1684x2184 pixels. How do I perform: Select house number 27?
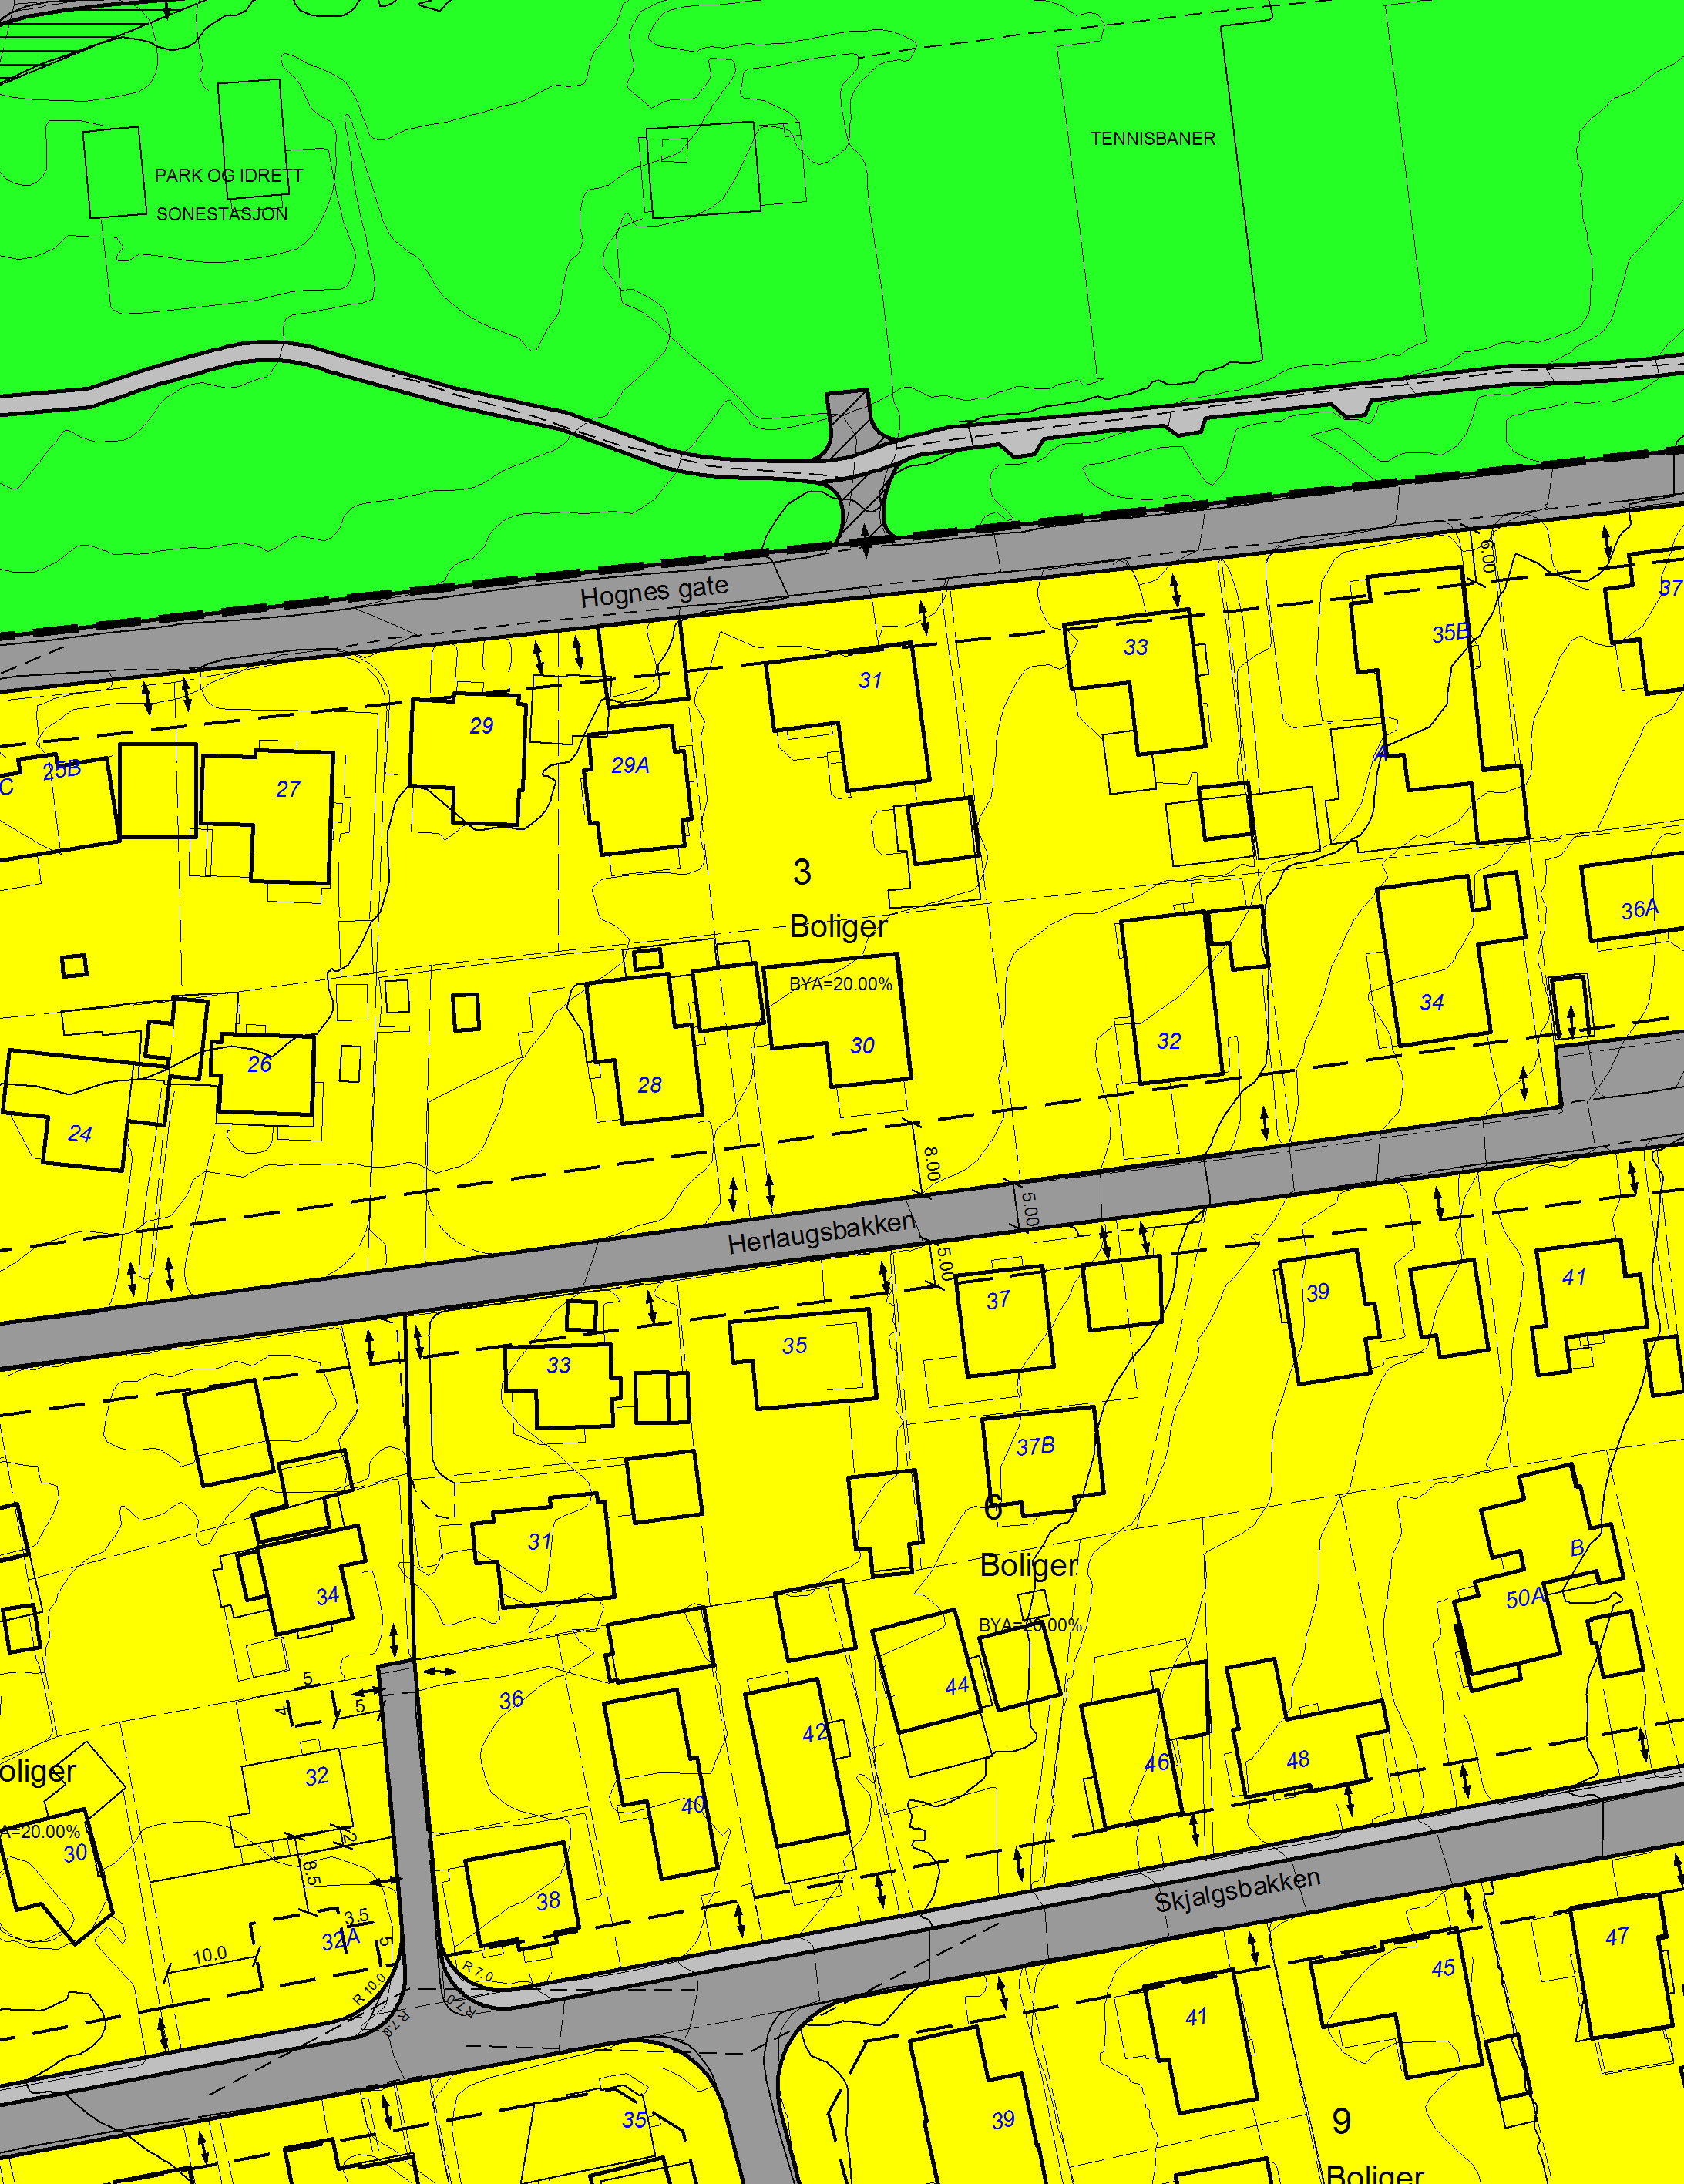[288, 789]
